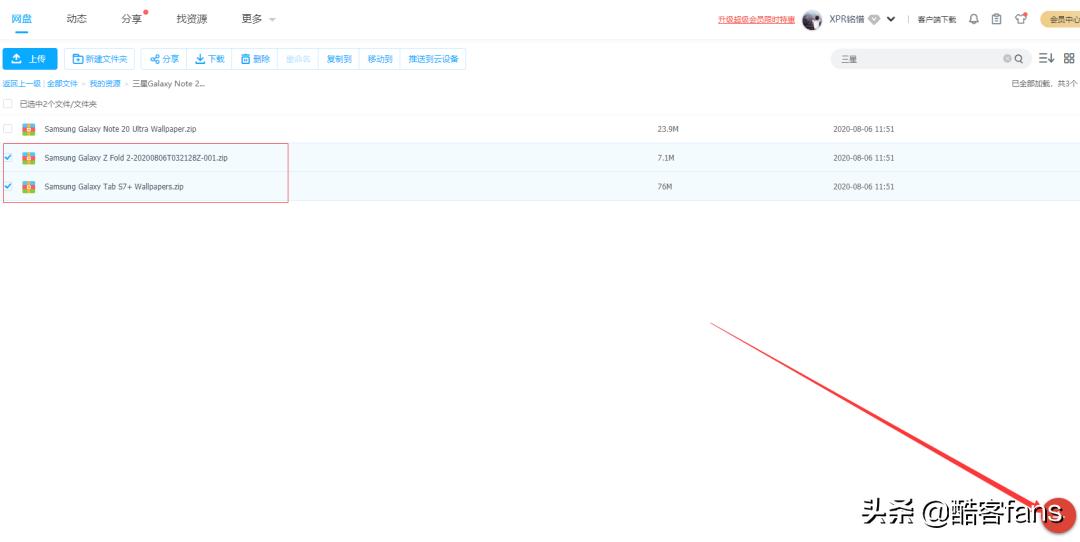
Task: Click 返回上一级 to go up a level
Action: pyautogui.click(x=22, y=83)
